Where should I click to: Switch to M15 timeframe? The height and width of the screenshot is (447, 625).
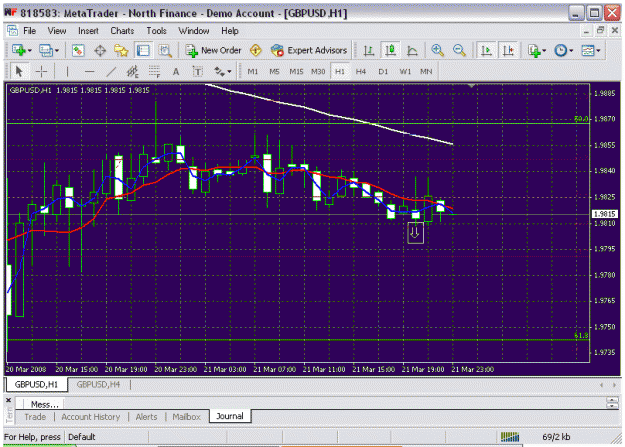click(x=296, y=72)
